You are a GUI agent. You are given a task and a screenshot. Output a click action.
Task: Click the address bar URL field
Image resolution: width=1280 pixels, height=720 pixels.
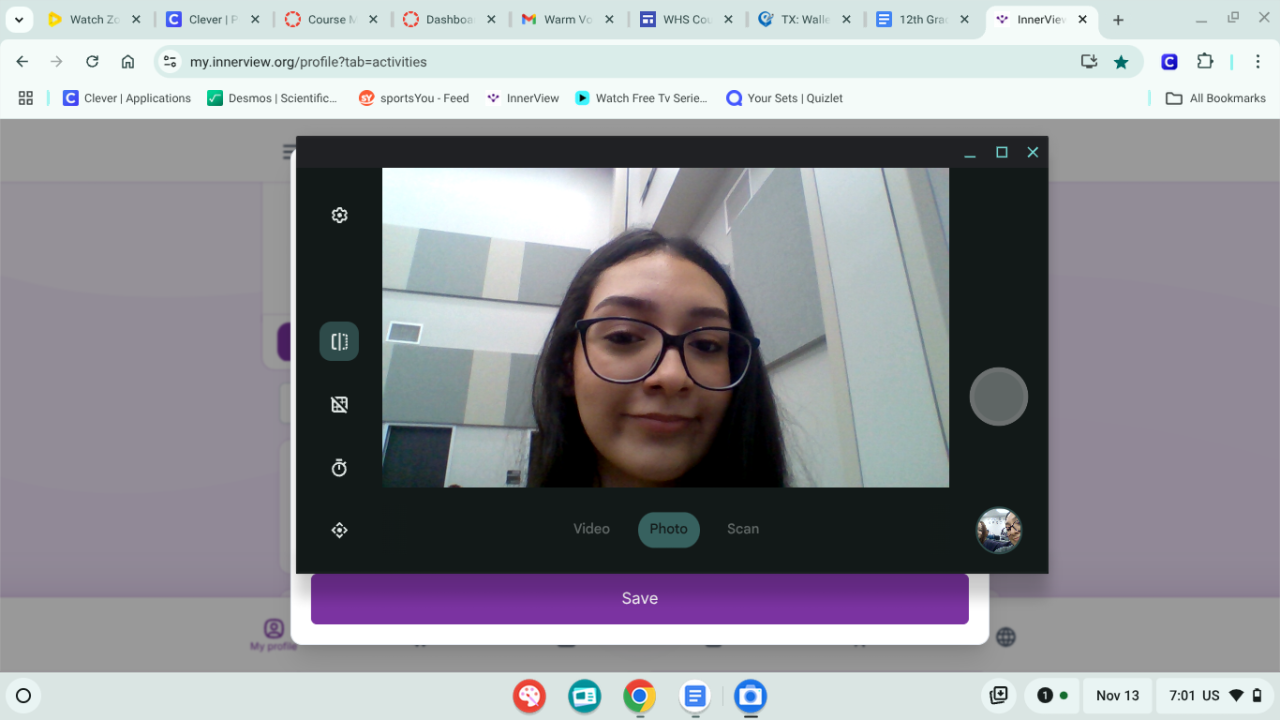click(x=630, y=62)
